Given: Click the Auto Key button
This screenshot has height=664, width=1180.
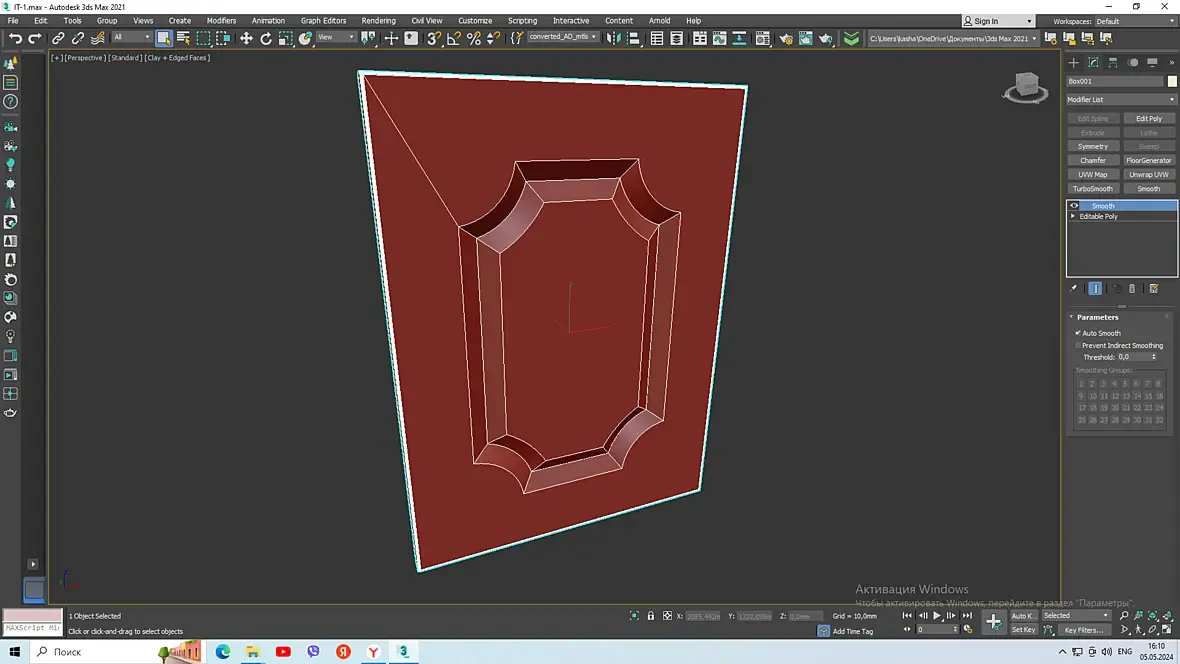Looking at the screenshot, I should (x=1022, y=616).
